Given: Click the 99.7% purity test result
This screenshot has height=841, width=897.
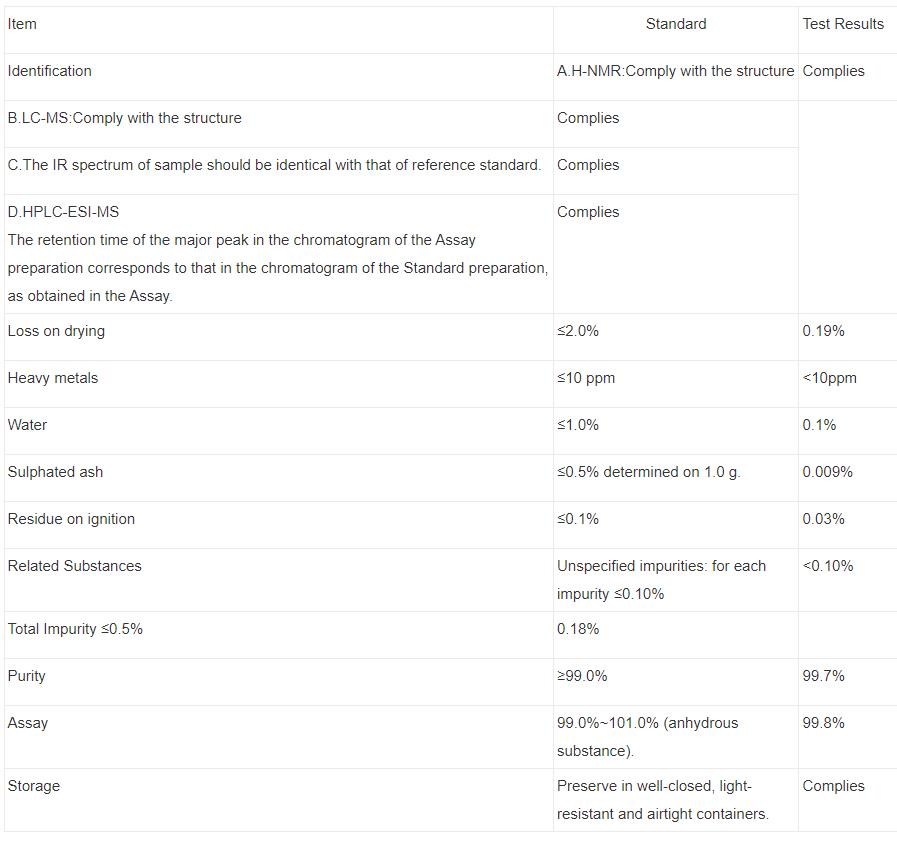Looking at the screenshot, I should pos(823,676).
